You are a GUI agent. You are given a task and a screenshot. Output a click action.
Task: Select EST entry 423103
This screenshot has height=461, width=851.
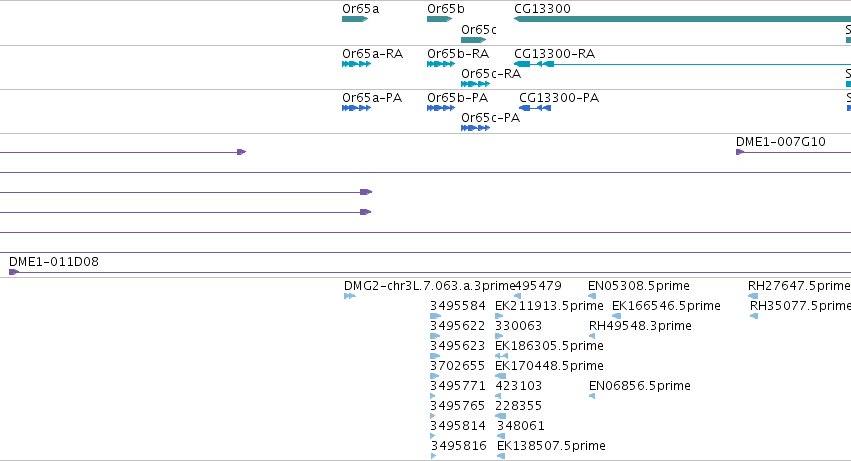point(498,396)
